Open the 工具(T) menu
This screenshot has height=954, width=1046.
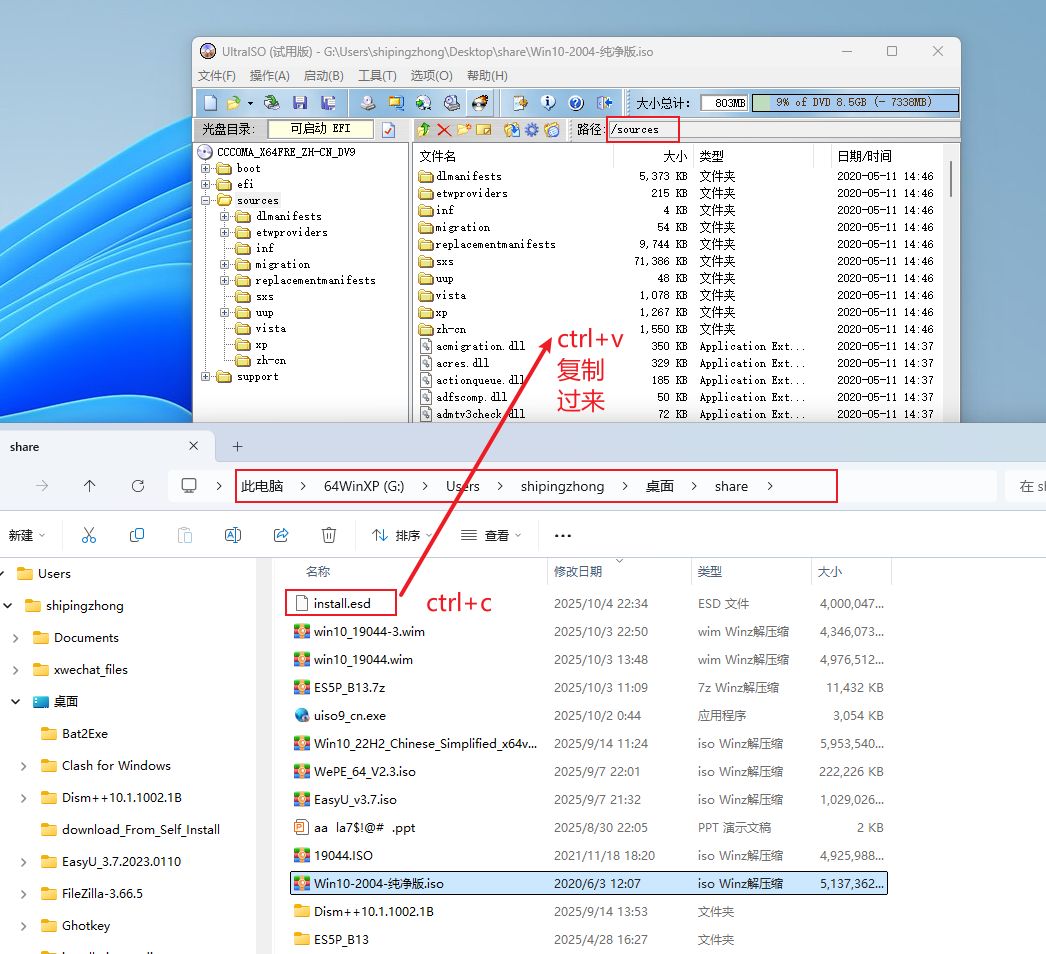click(x=377, y=76)
